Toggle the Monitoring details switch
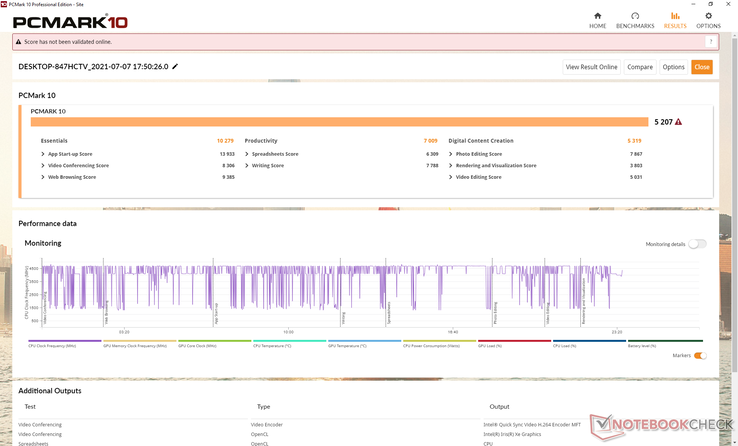Screen dimensions: 738x446 (x=697, y=244)
